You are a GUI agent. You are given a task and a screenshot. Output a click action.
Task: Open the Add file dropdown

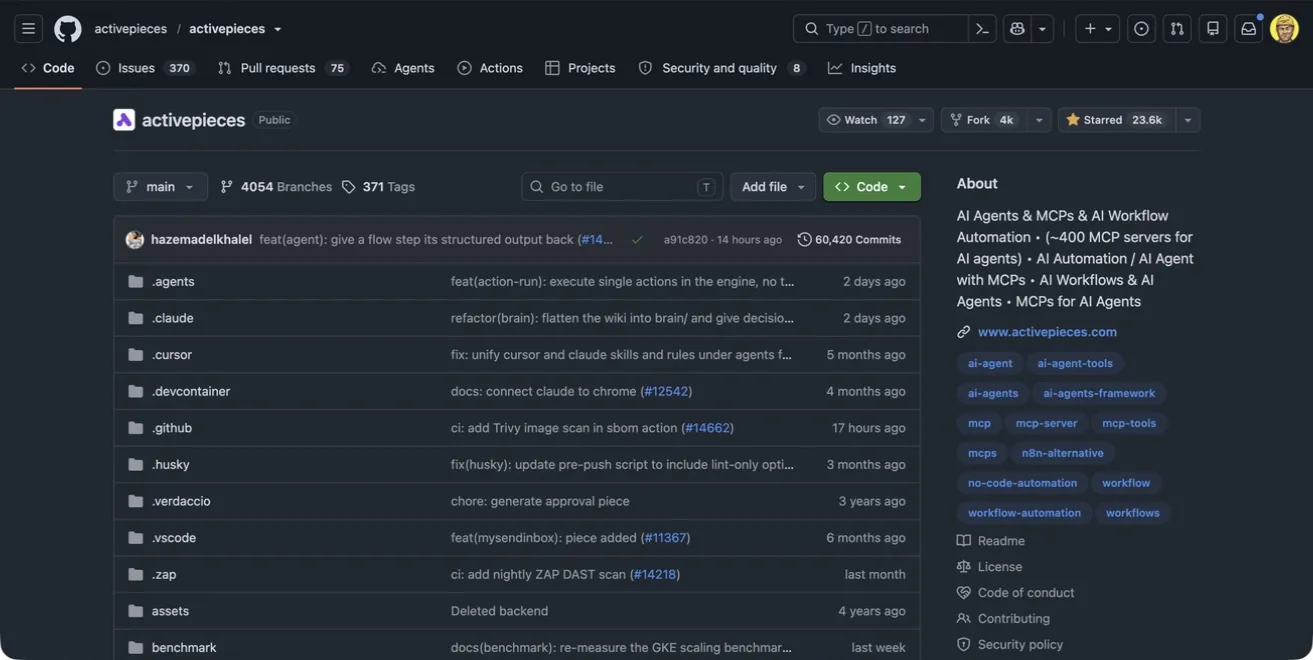pos(773,187)
